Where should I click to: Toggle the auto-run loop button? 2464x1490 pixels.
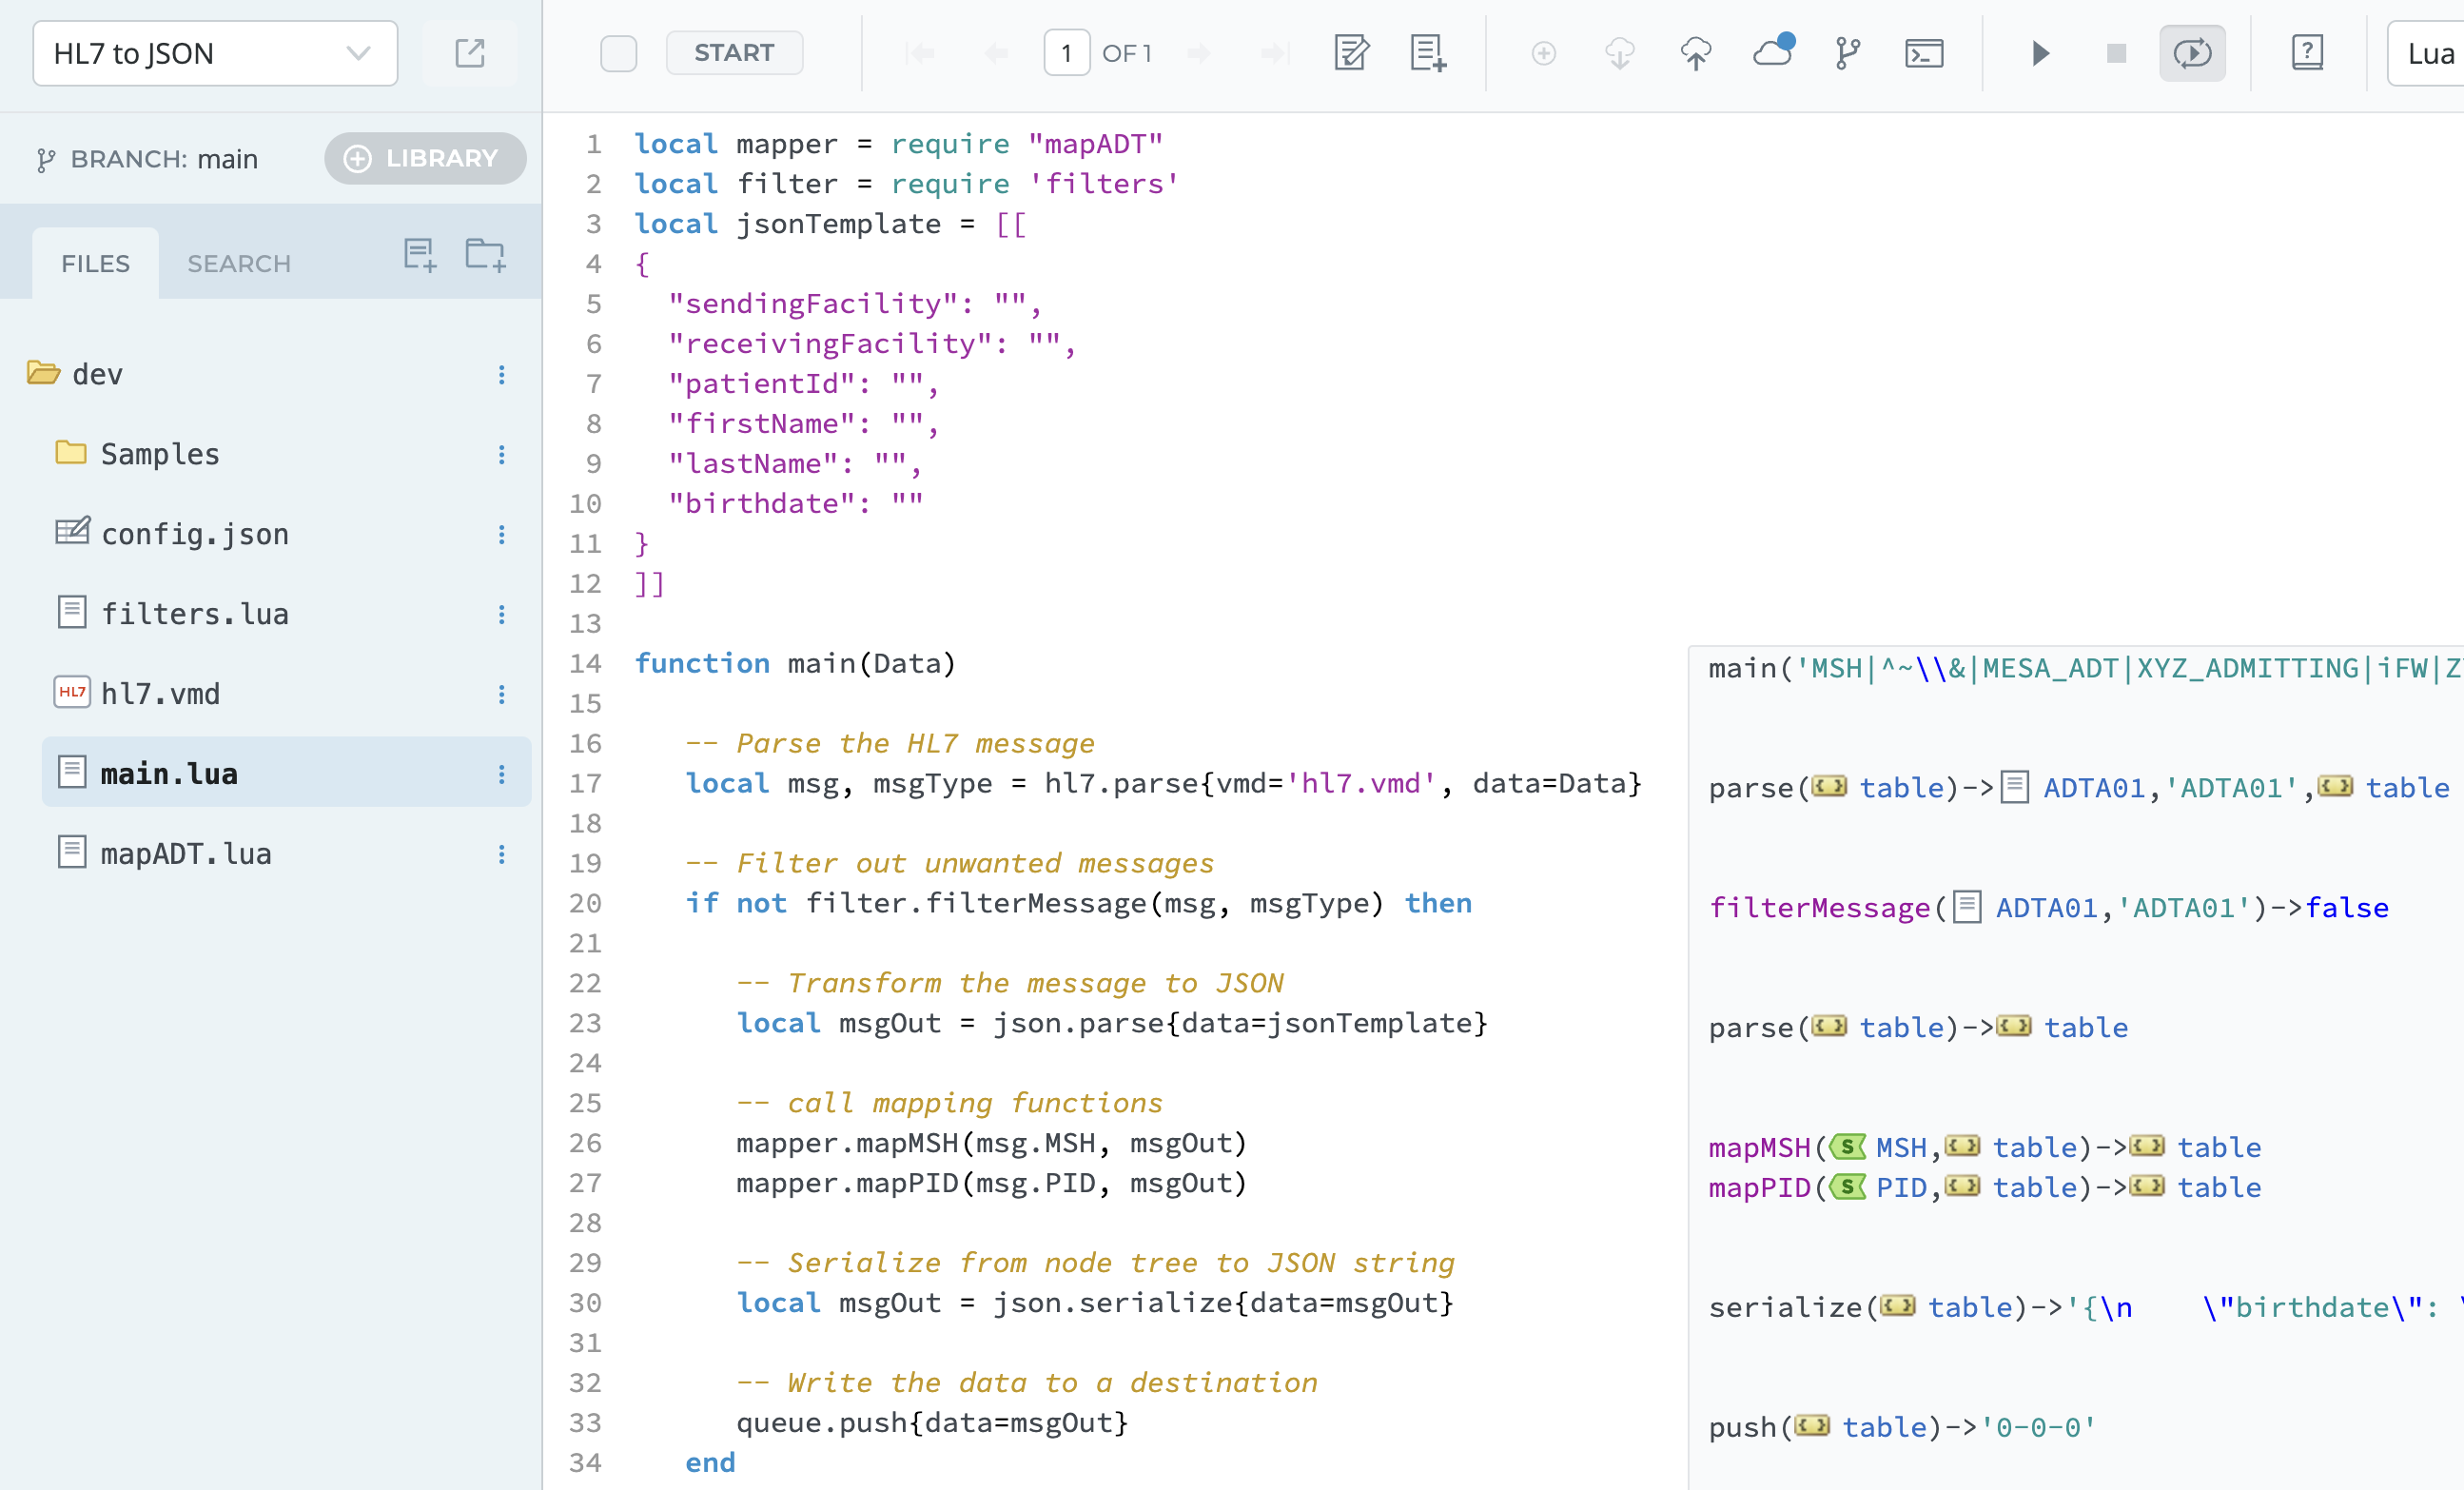[x=2192, y=53]
